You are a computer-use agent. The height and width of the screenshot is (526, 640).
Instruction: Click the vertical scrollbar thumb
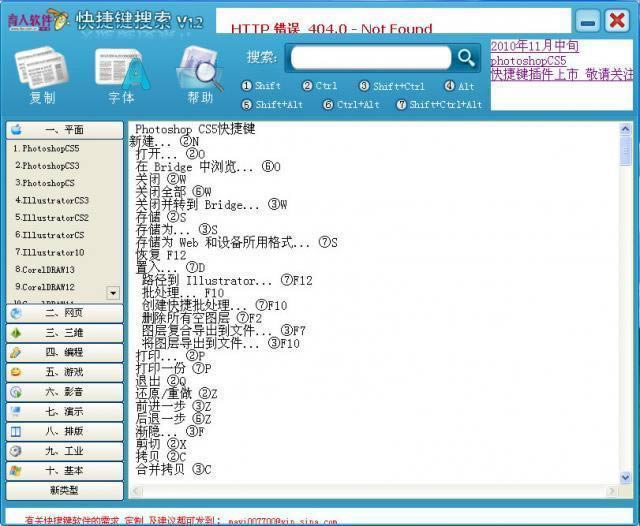click(x=625, y=151)
